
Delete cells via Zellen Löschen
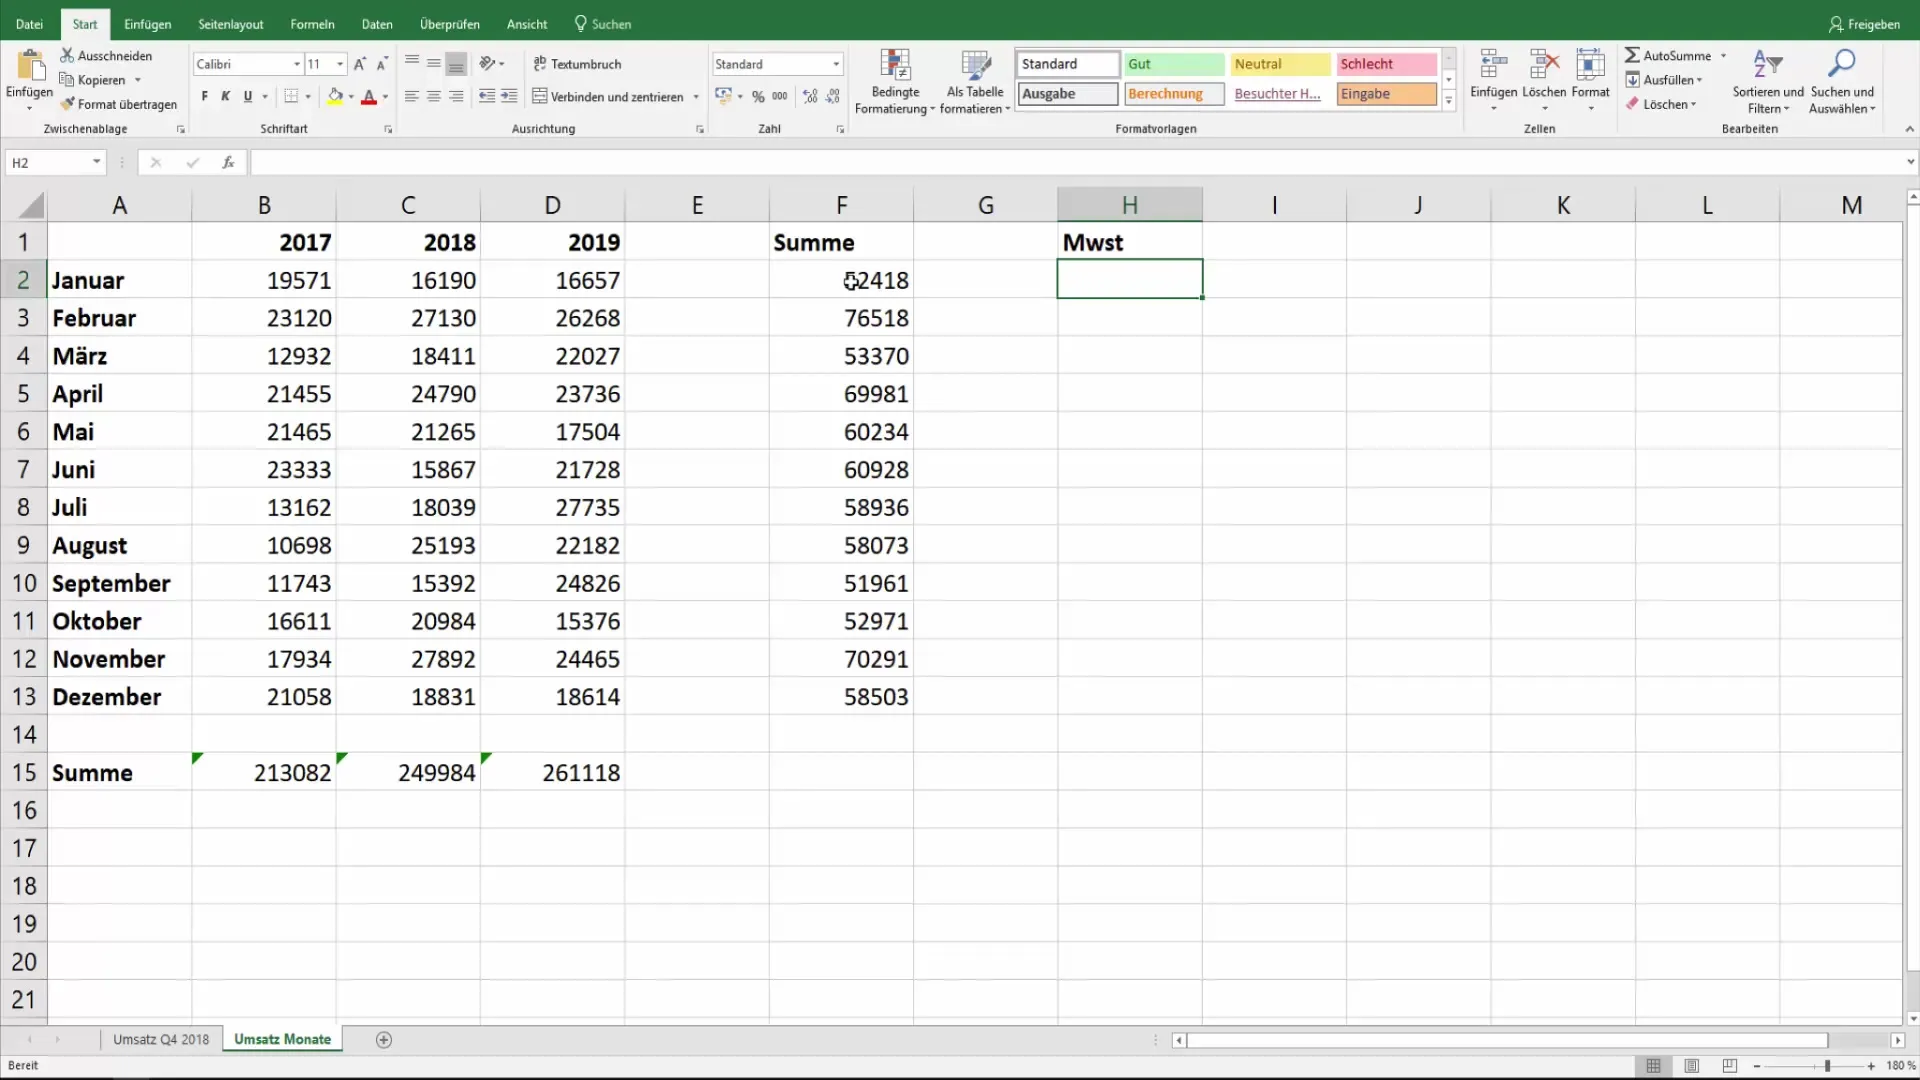pyautogui.click(x=1544, y=81)
